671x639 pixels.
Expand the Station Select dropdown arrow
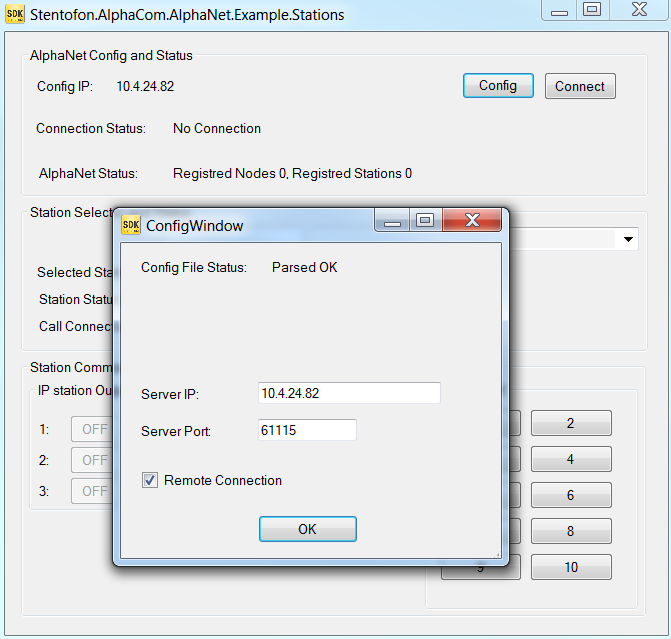[x=628, y=239]
